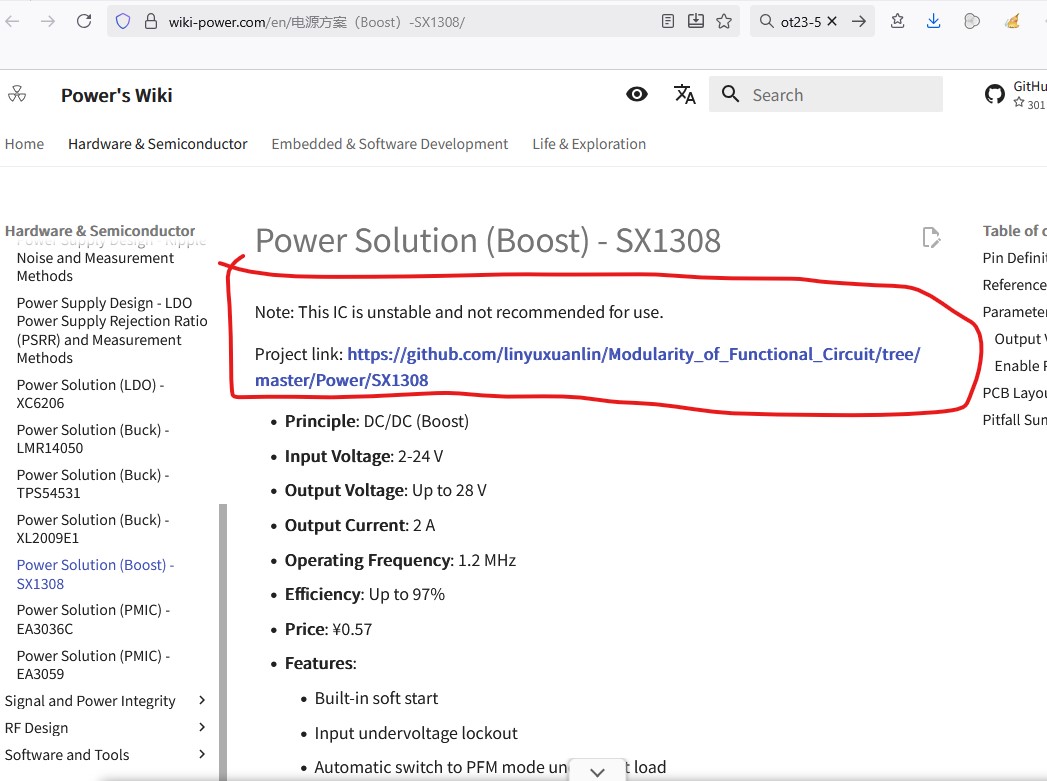Click the browser reload page button
This screenshot has width=1047, height=781.
(84, 21)
